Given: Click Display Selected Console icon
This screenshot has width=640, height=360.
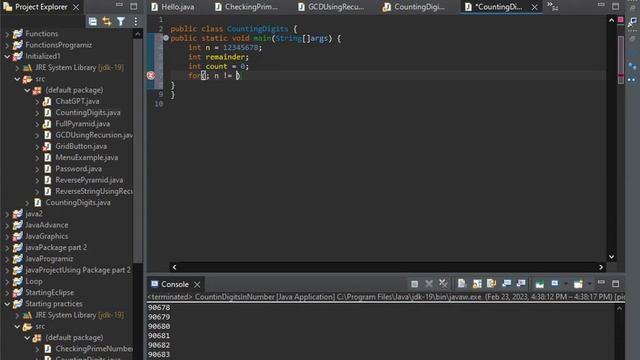Looking at the screenshot, I should (x=555, y=283).
